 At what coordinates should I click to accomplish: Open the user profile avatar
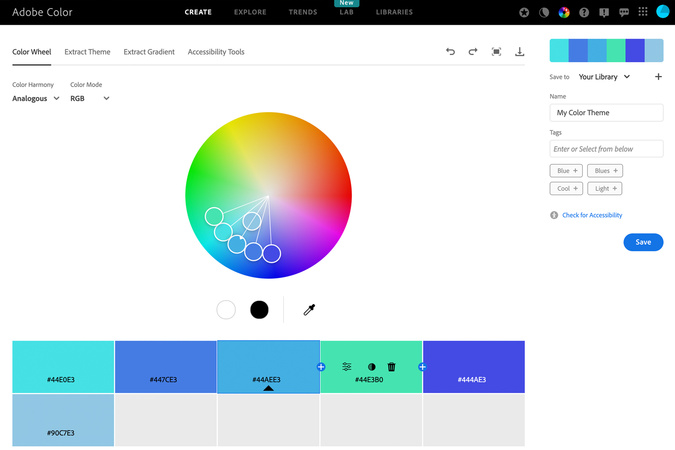[x=663, y=12]
